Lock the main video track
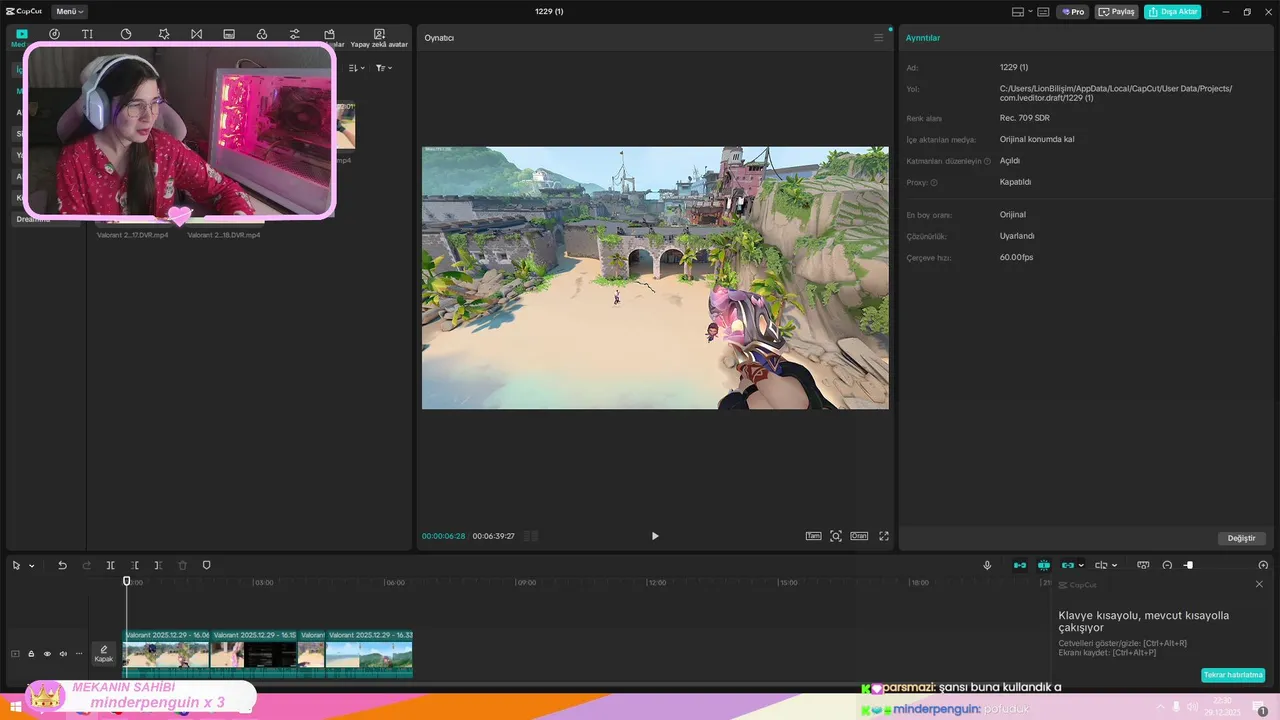Image resolution: width=1280 pixels, height=720 pixels. click(31, 654)
